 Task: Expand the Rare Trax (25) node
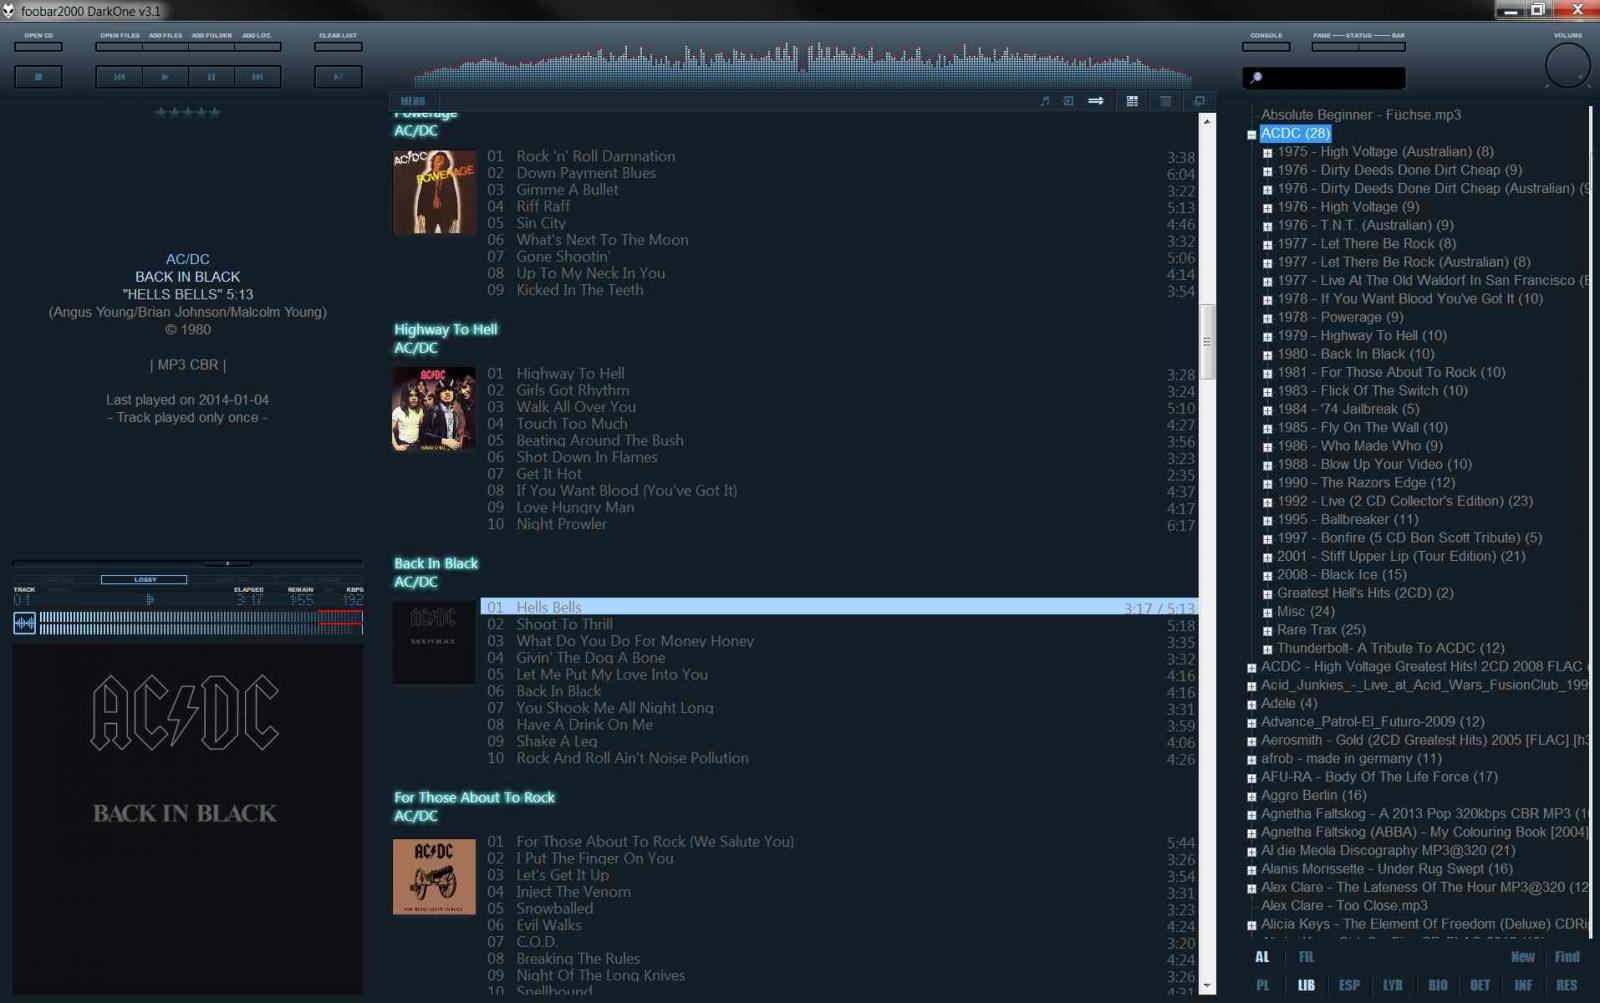click(1267, 630)
